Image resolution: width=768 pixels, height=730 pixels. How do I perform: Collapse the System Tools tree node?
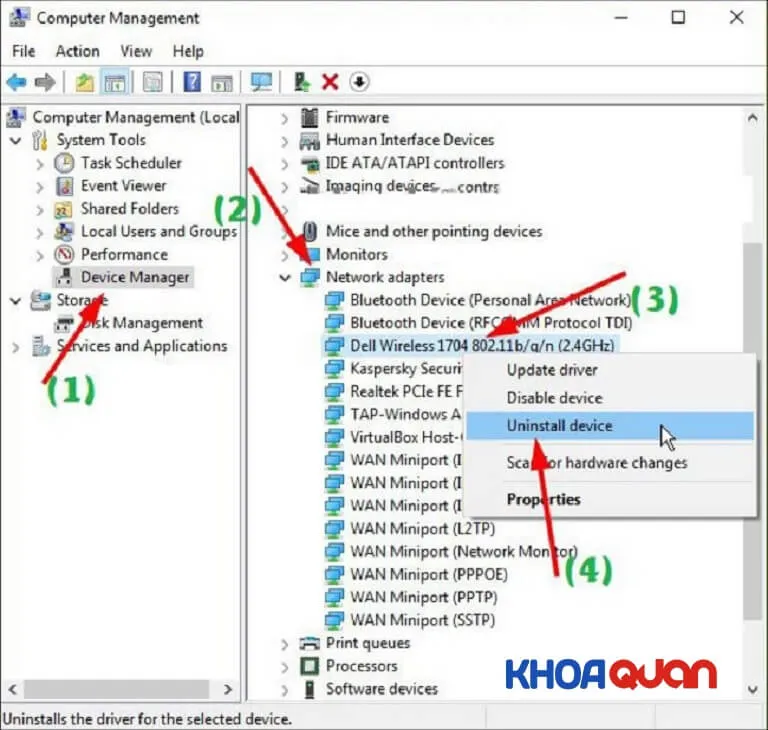tap(16, 140)
